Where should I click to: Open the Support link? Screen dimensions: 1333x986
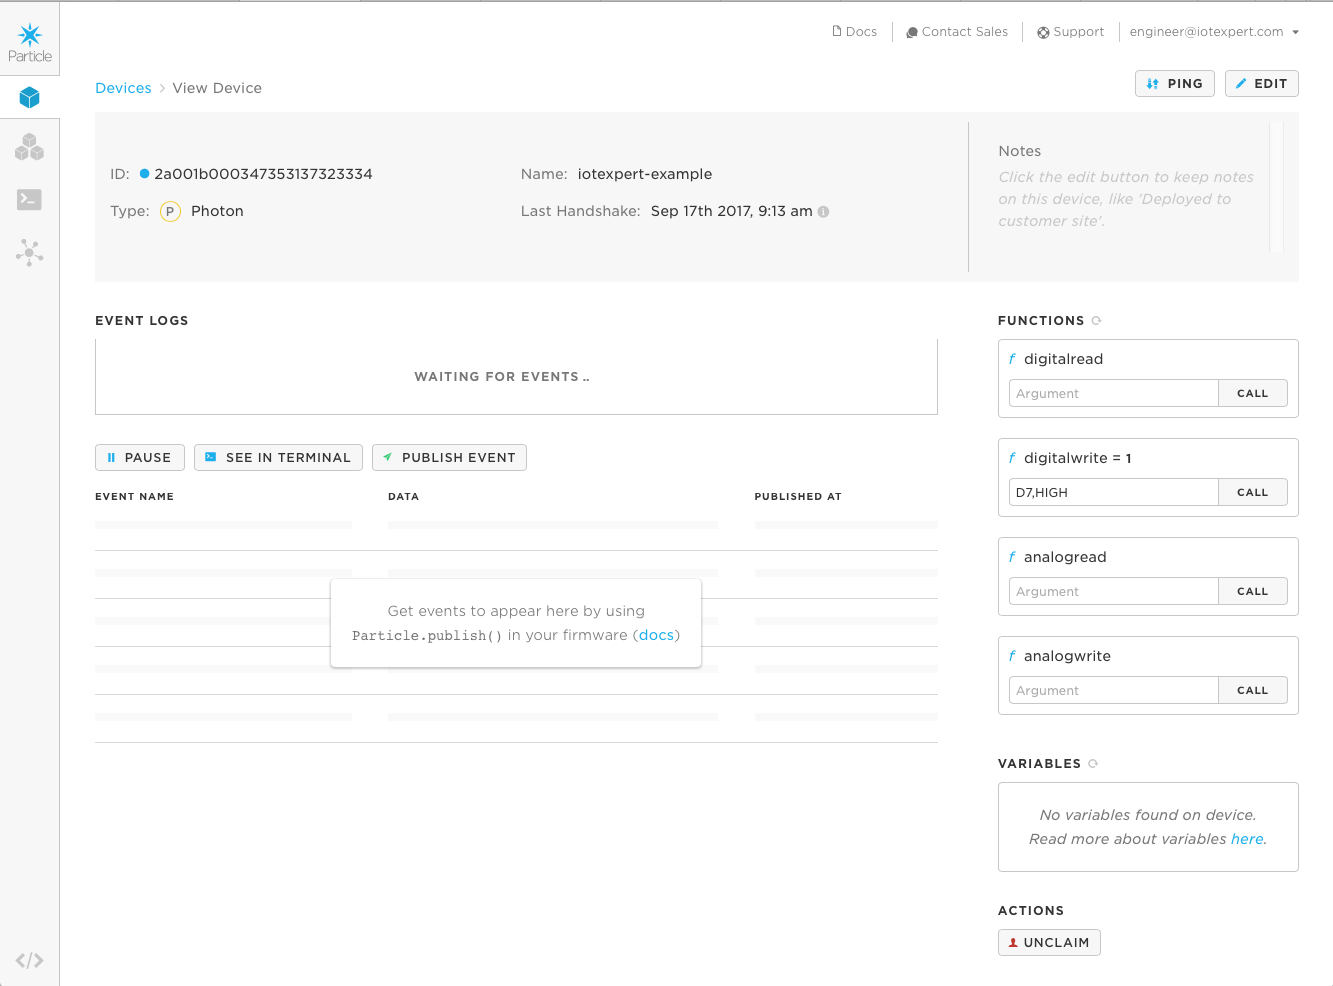point(1071,32)
